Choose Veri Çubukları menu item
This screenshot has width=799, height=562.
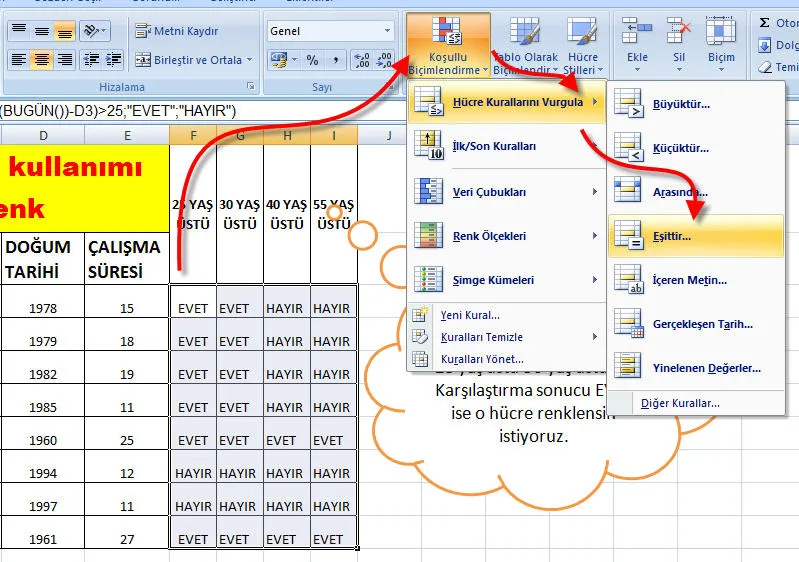pos(506,191)
